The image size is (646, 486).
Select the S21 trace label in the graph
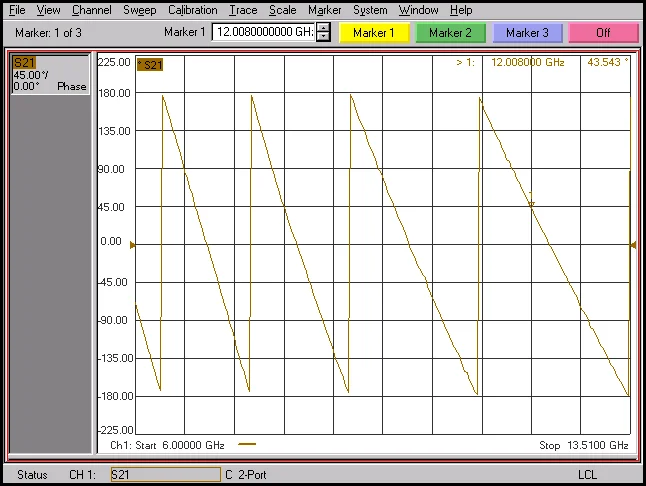tap(150, 65)
